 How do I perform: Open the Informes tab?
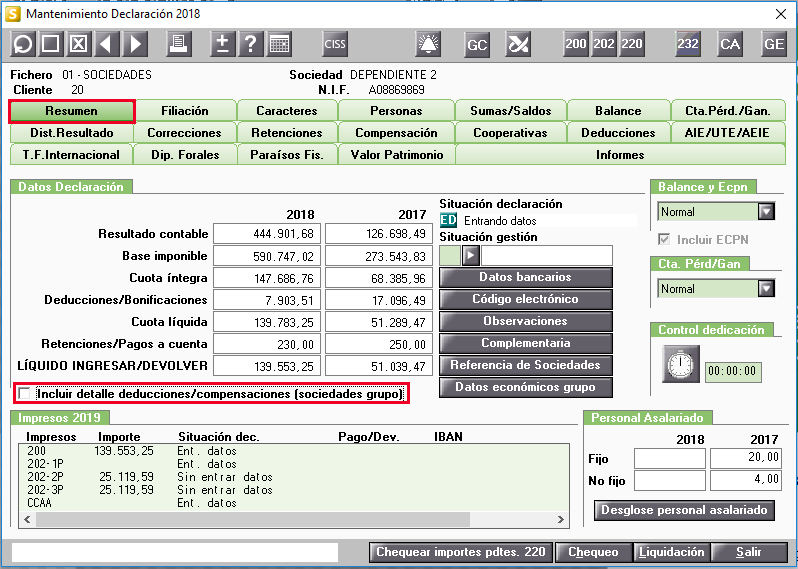click(620, 155)
